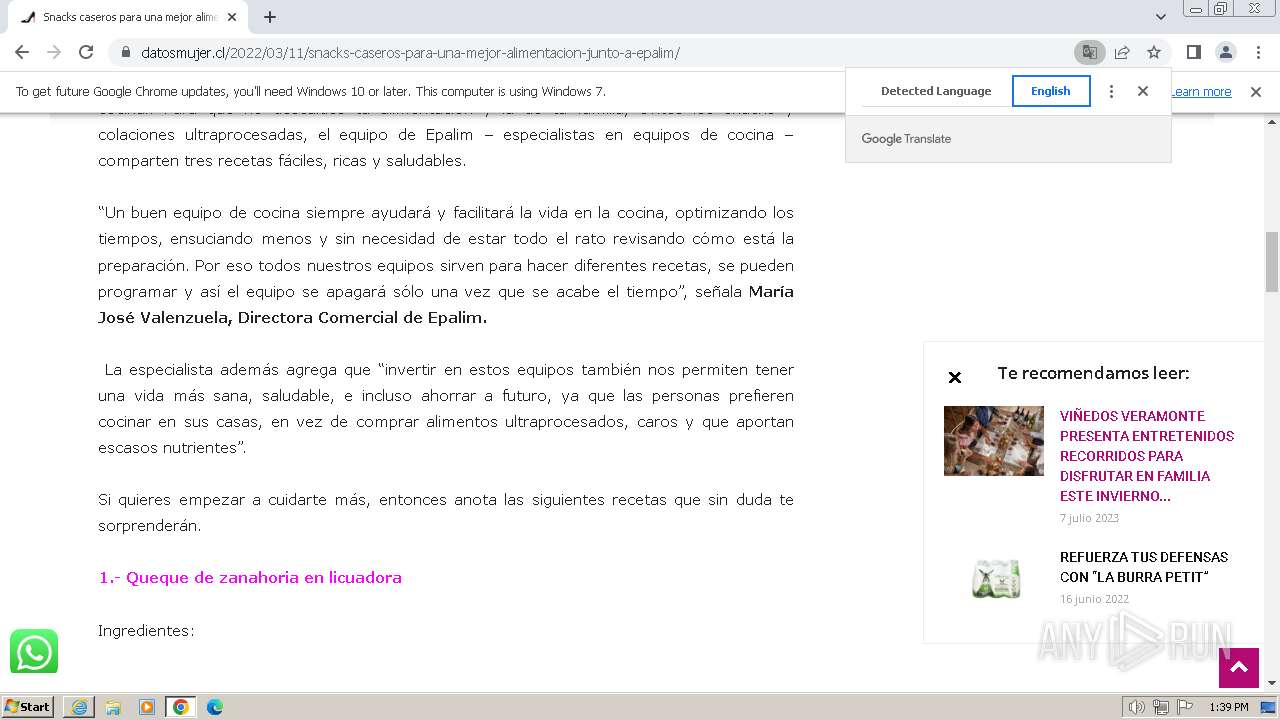
Task: Select the Chrome taskbar button
Action: [181, 707]
